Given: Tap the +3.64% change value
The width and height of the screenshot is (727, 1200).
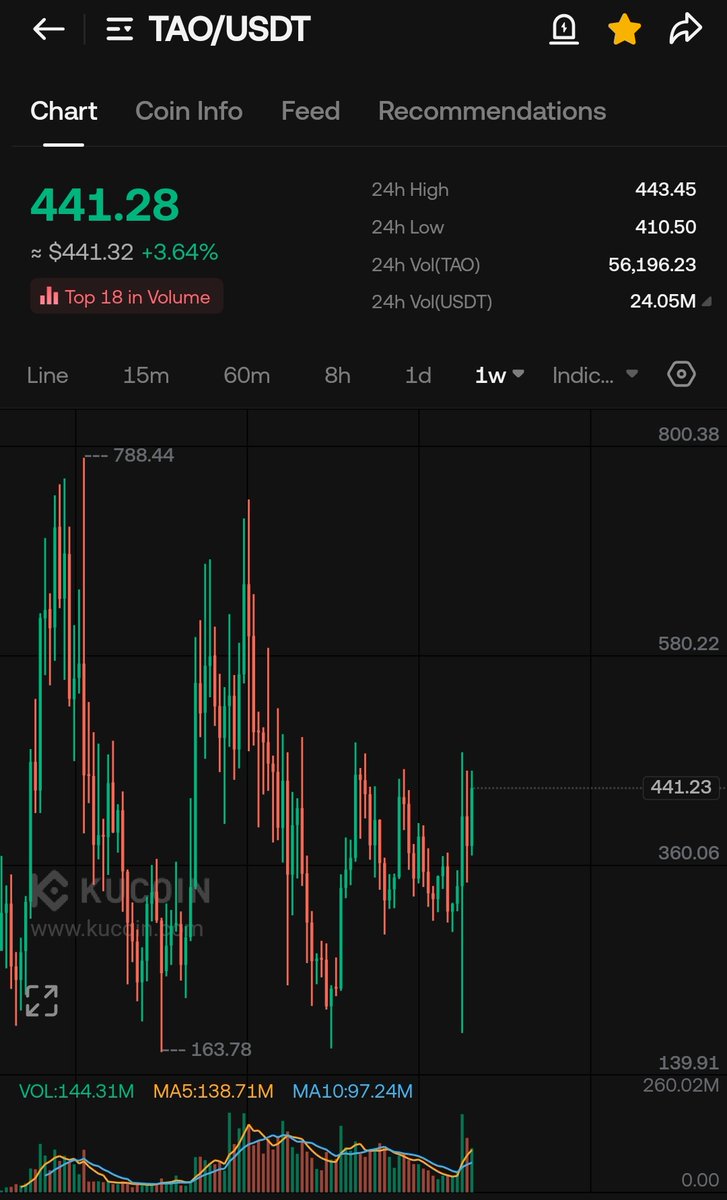Looking at the screenshot, I should pos(180,252).
